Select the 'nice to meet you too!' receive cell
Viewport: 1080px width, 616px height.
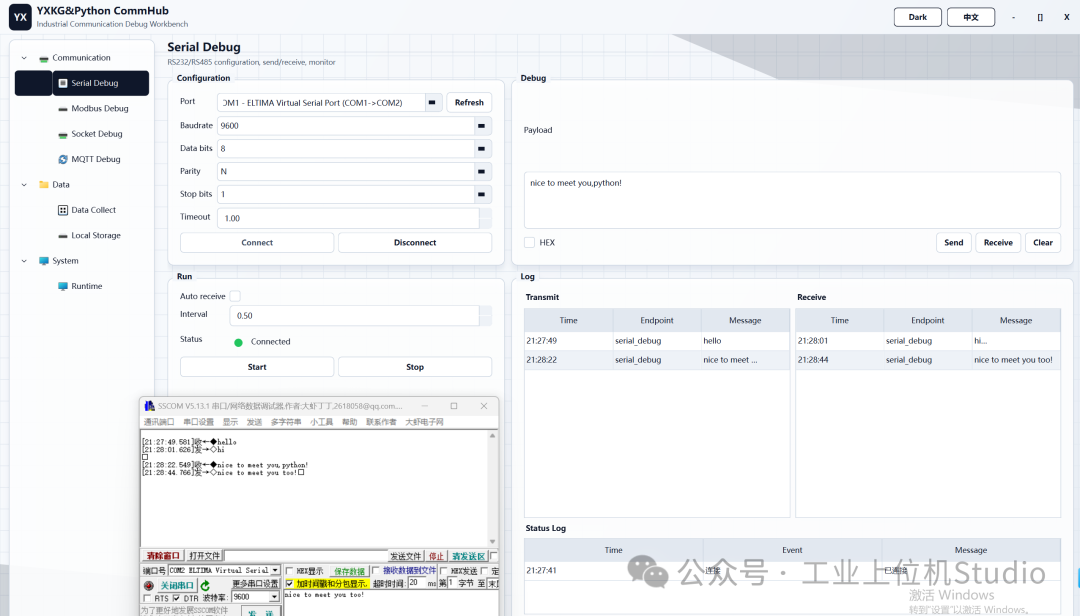pyautogui.click(x=1016, y=360)
